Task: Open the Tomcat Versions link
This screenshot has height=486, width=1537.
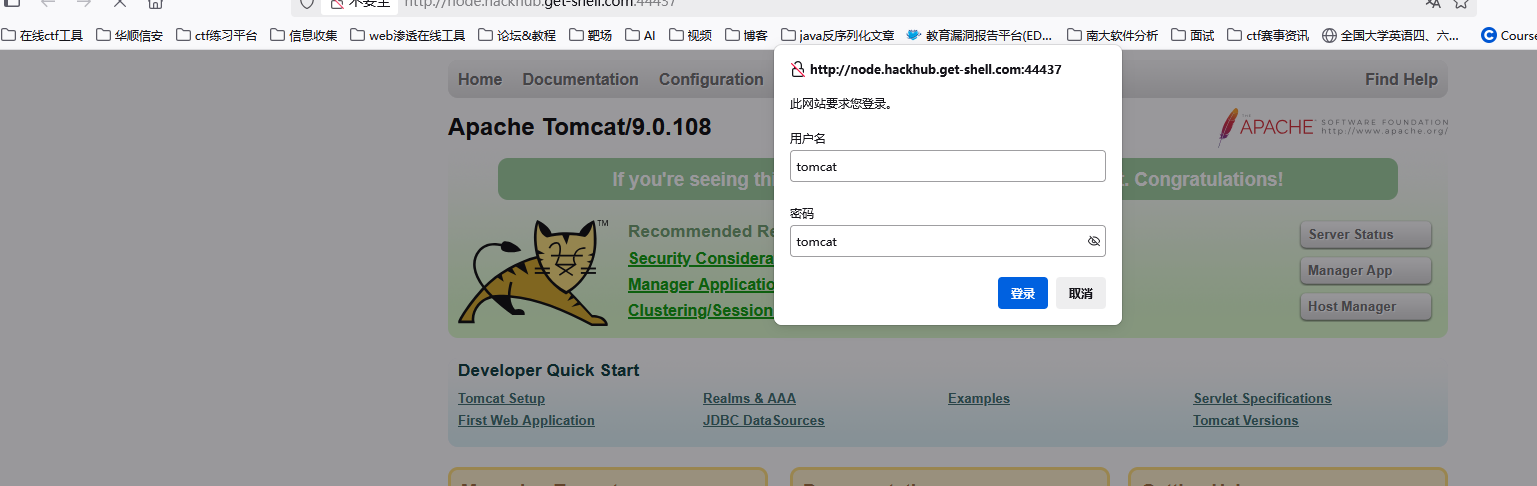Action: (x=1246, y=420)
